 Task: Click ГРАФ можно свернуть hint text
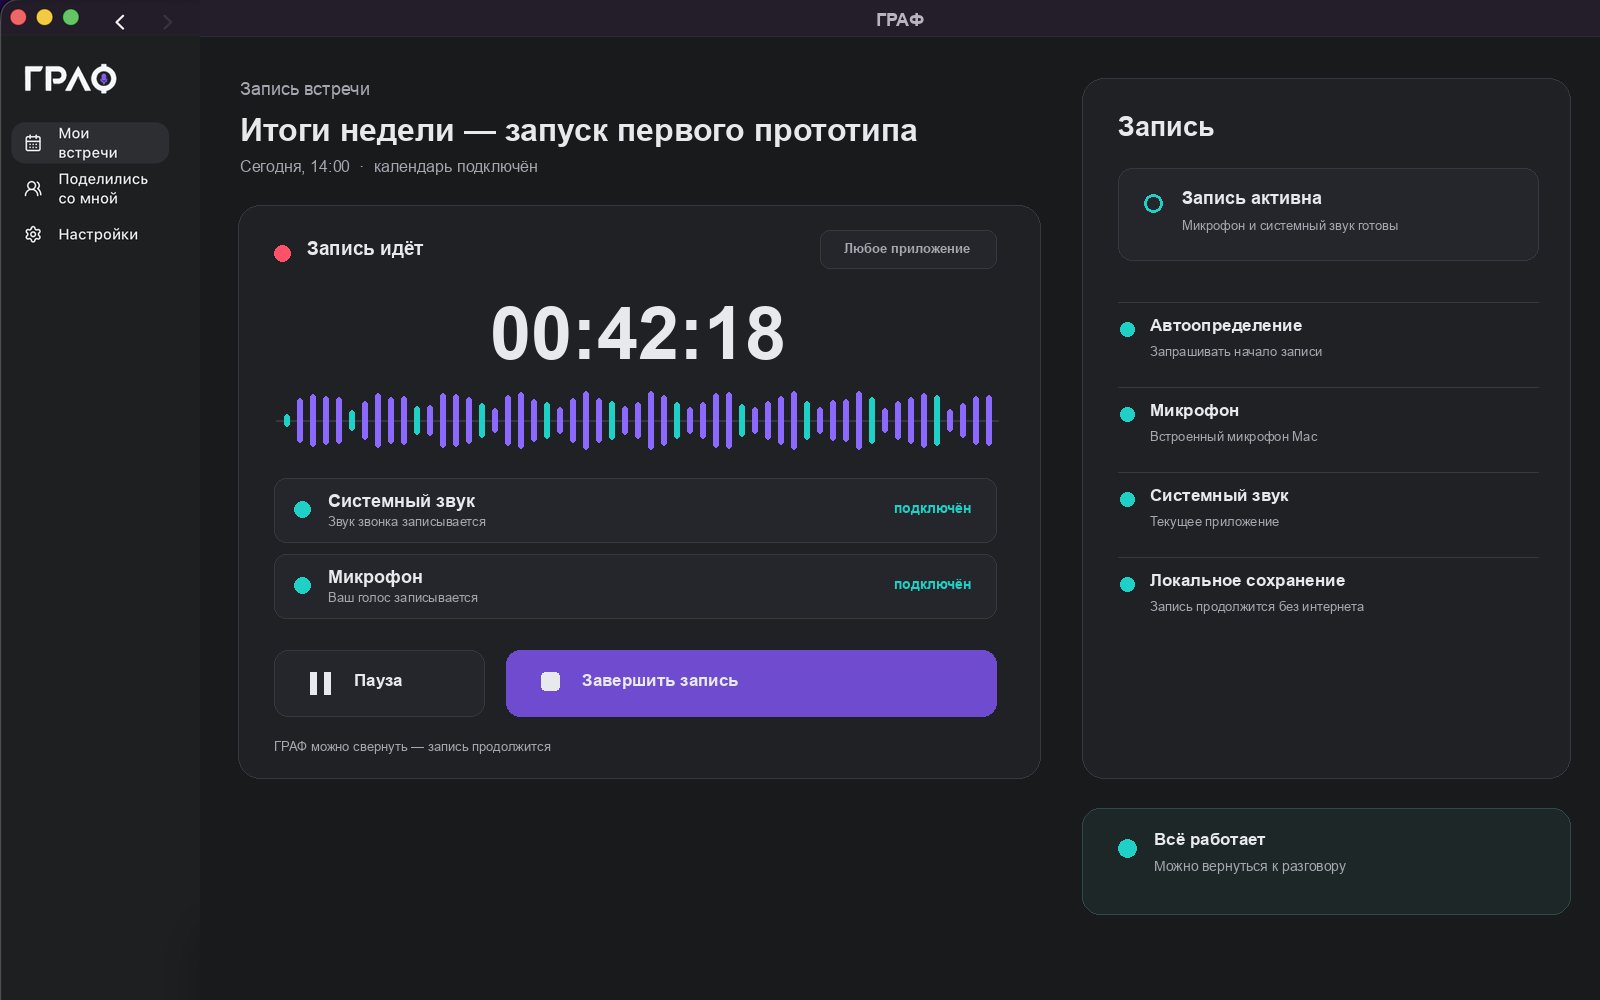pyautogui.click(x=412, y=746)
